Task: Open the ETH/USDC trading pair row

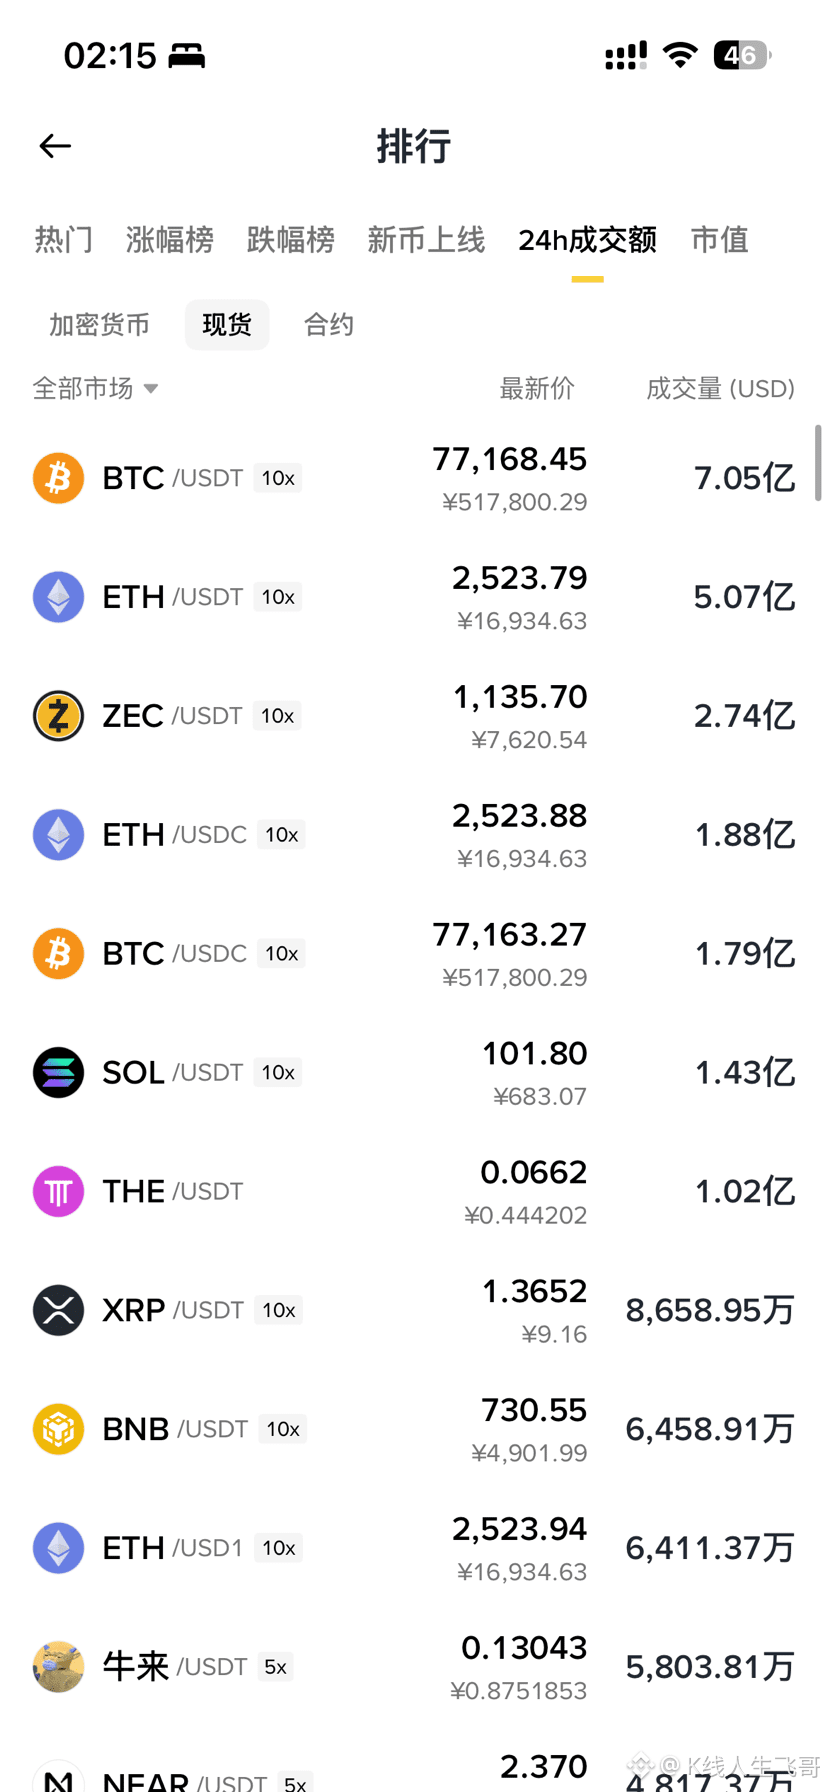Action: point(414,835)
